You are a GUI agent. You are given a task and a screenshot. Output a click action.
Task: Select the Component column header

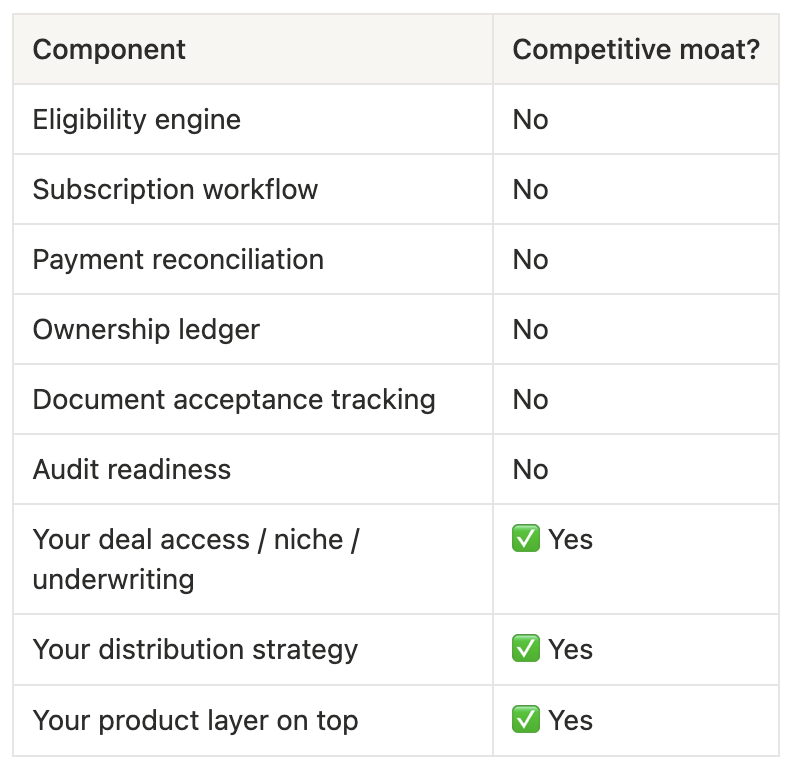tap(109, 50)
